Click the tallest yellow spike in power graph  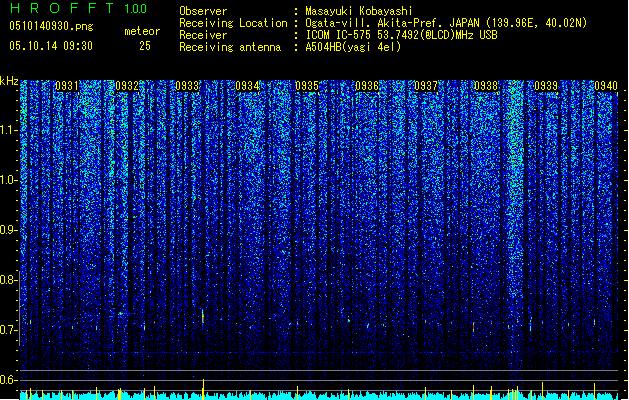(x=203, y=389)
